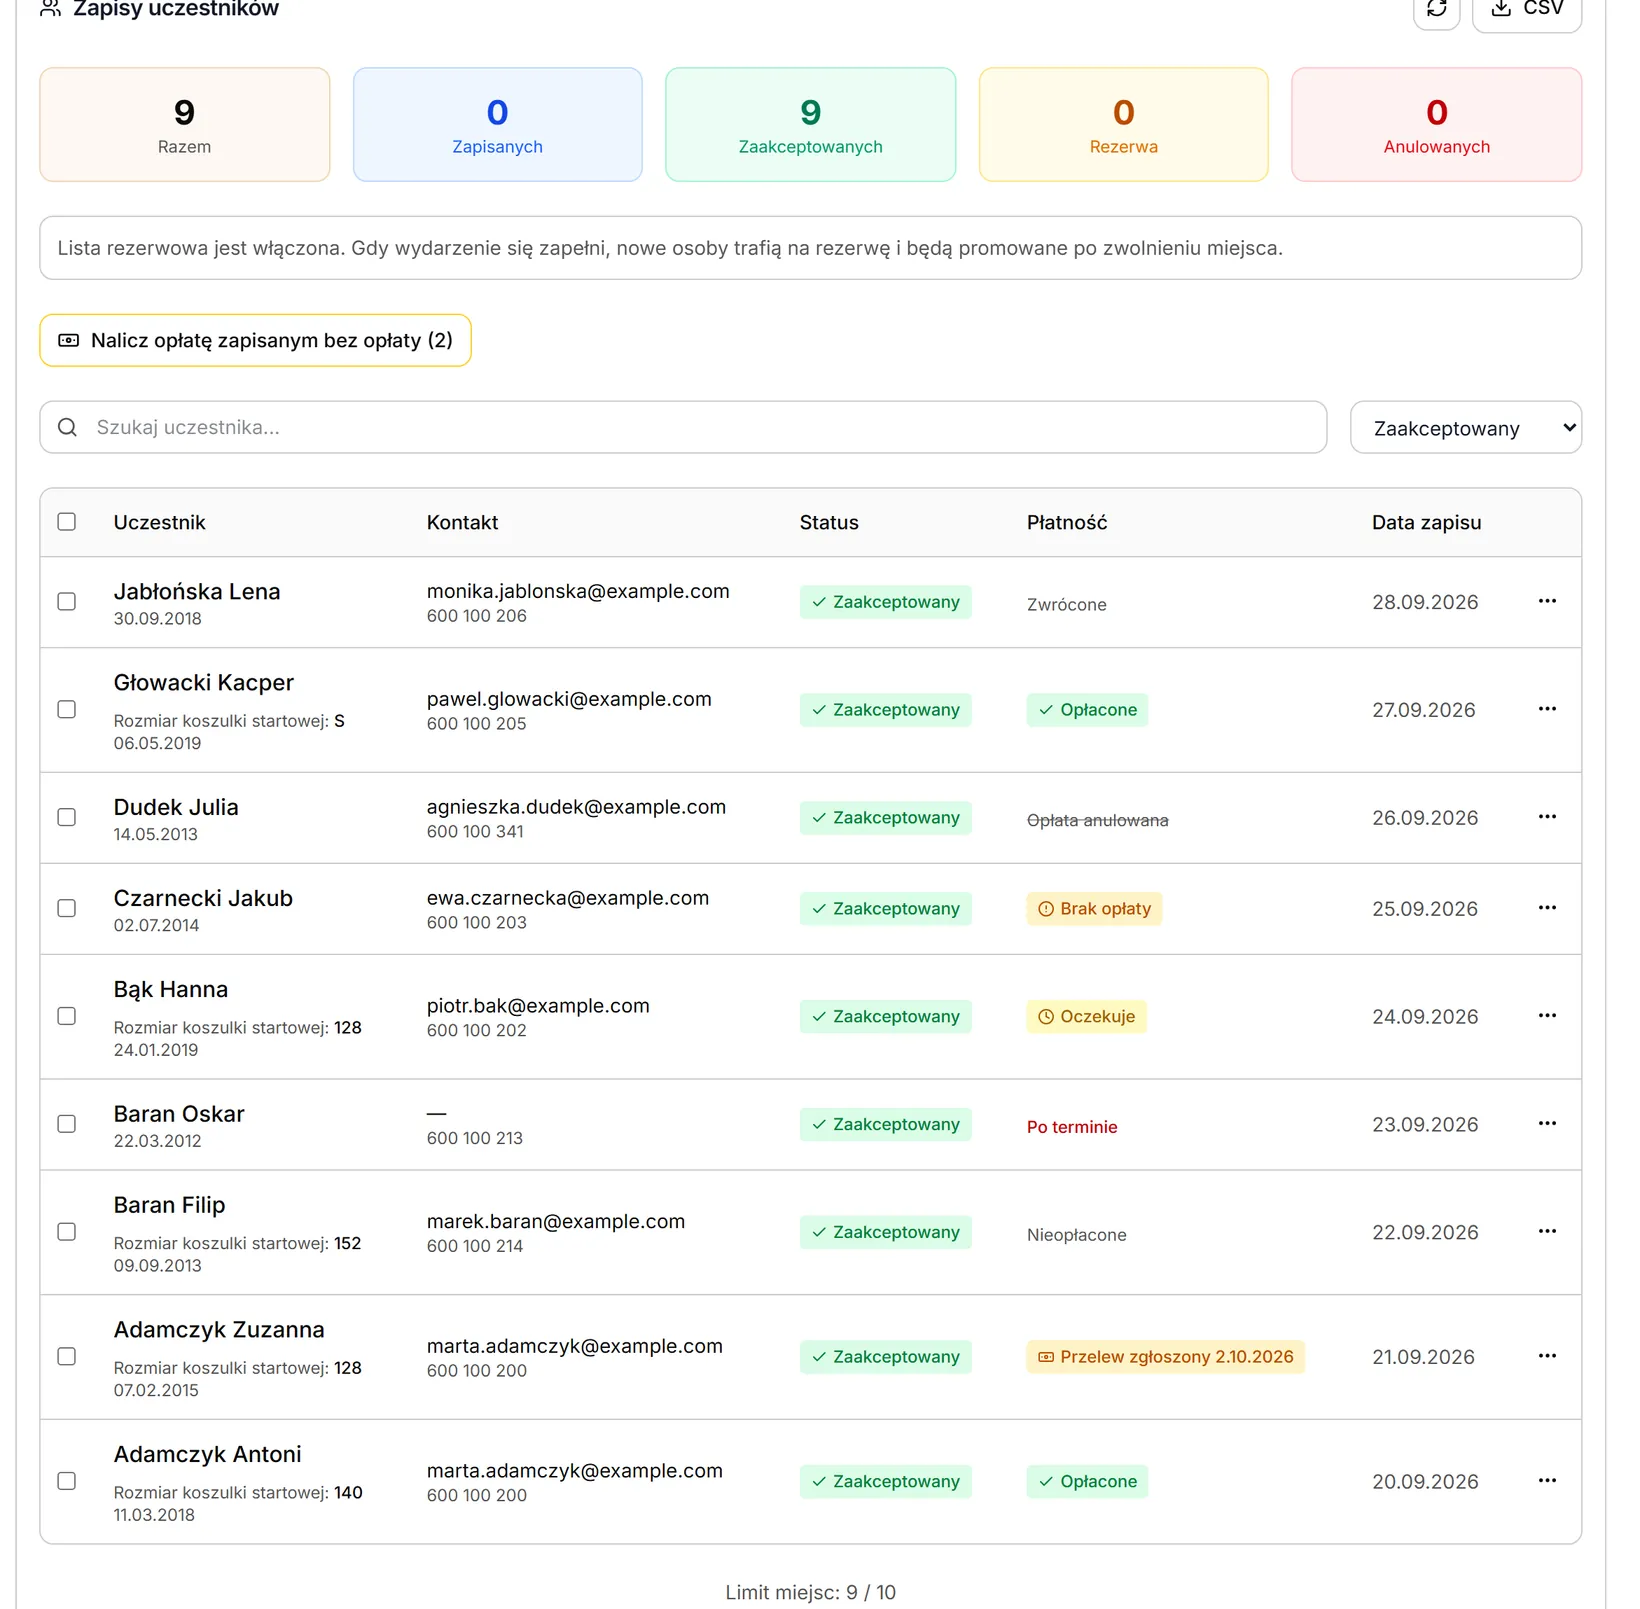Tick the checkbox for Adamczyk Zuzanna
The width and height of the screenshot is (1640, 1609).
tap(67, 1357)
